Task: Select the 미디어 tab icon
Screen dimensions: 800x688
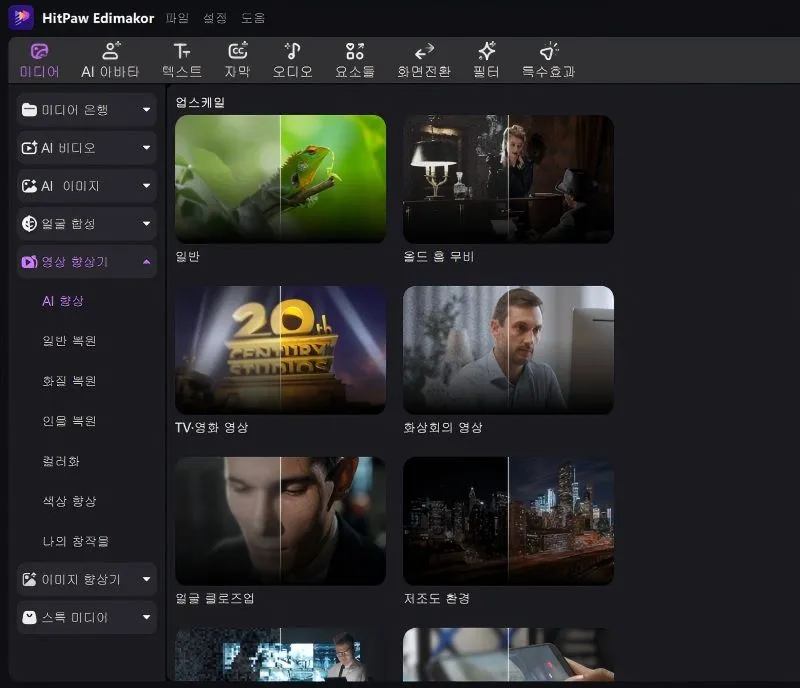Action: (39, 52)
